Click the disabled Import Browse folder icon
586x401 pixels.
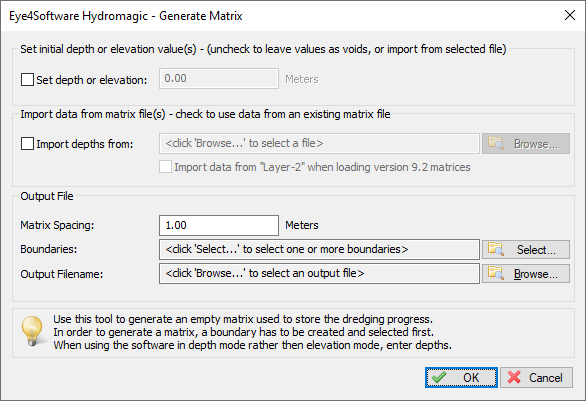[496, 144]
